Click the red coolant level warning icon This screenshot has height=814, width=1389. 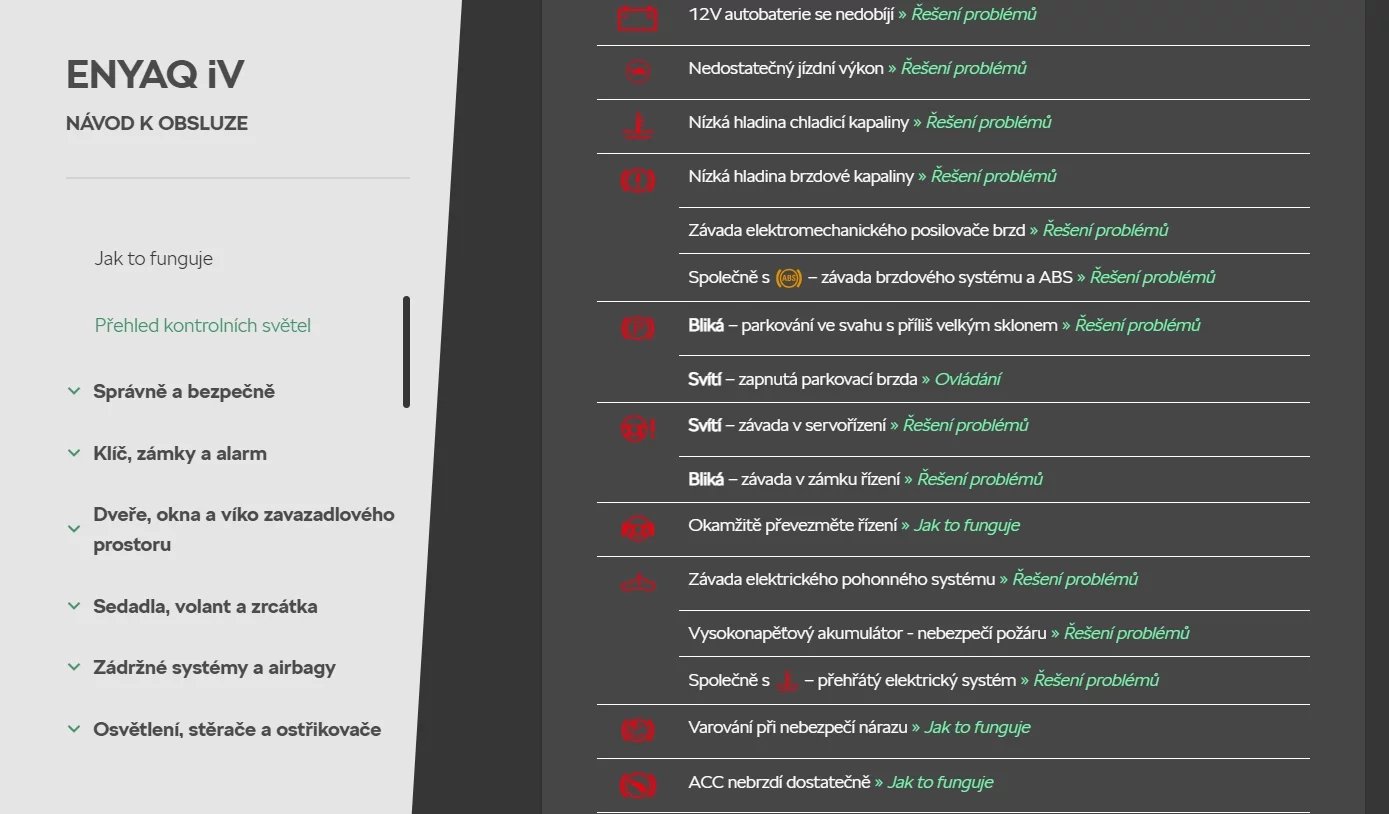pyautogui.click(x=637, y=126)
